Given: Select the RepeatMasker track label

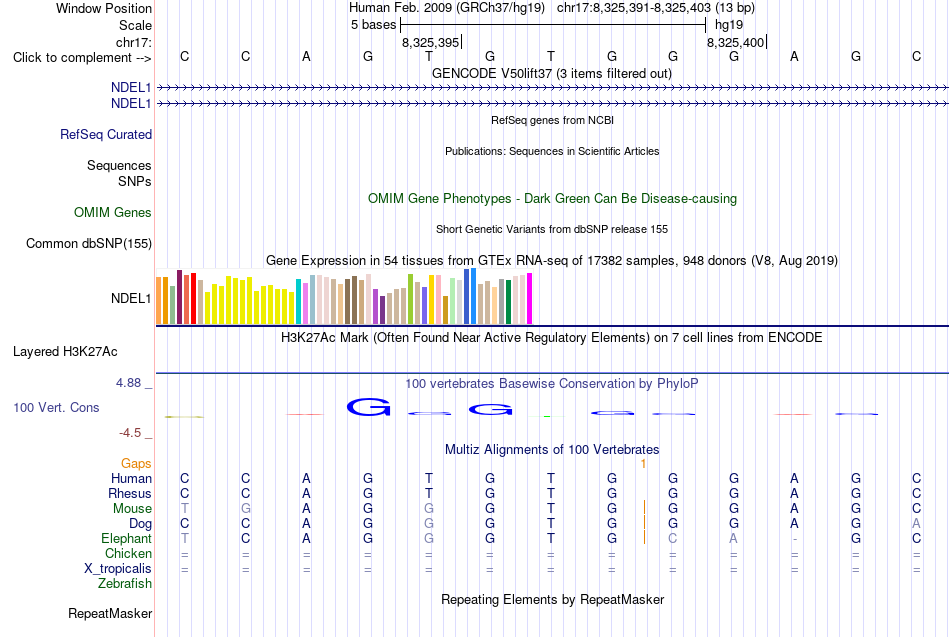Looking at the screenshot, I should [x=110, y=613].
